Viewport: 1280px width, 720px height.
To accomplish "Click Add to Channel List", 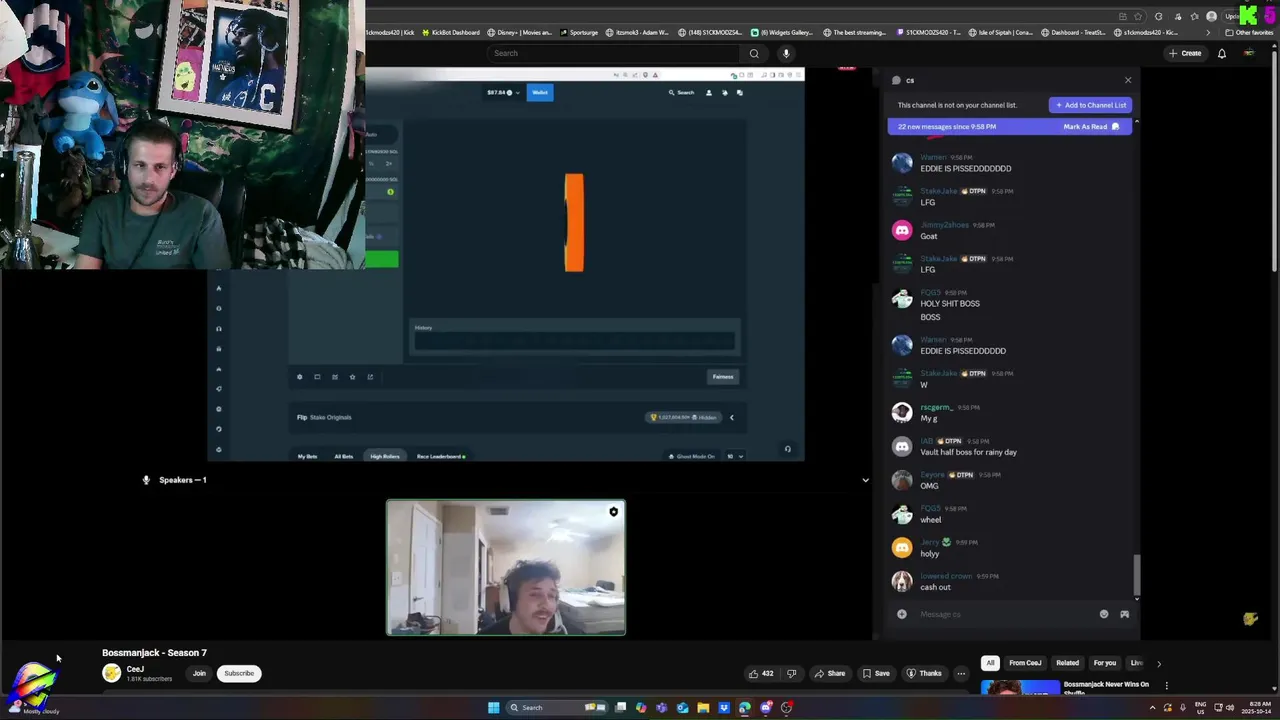I will [1090, 105].
